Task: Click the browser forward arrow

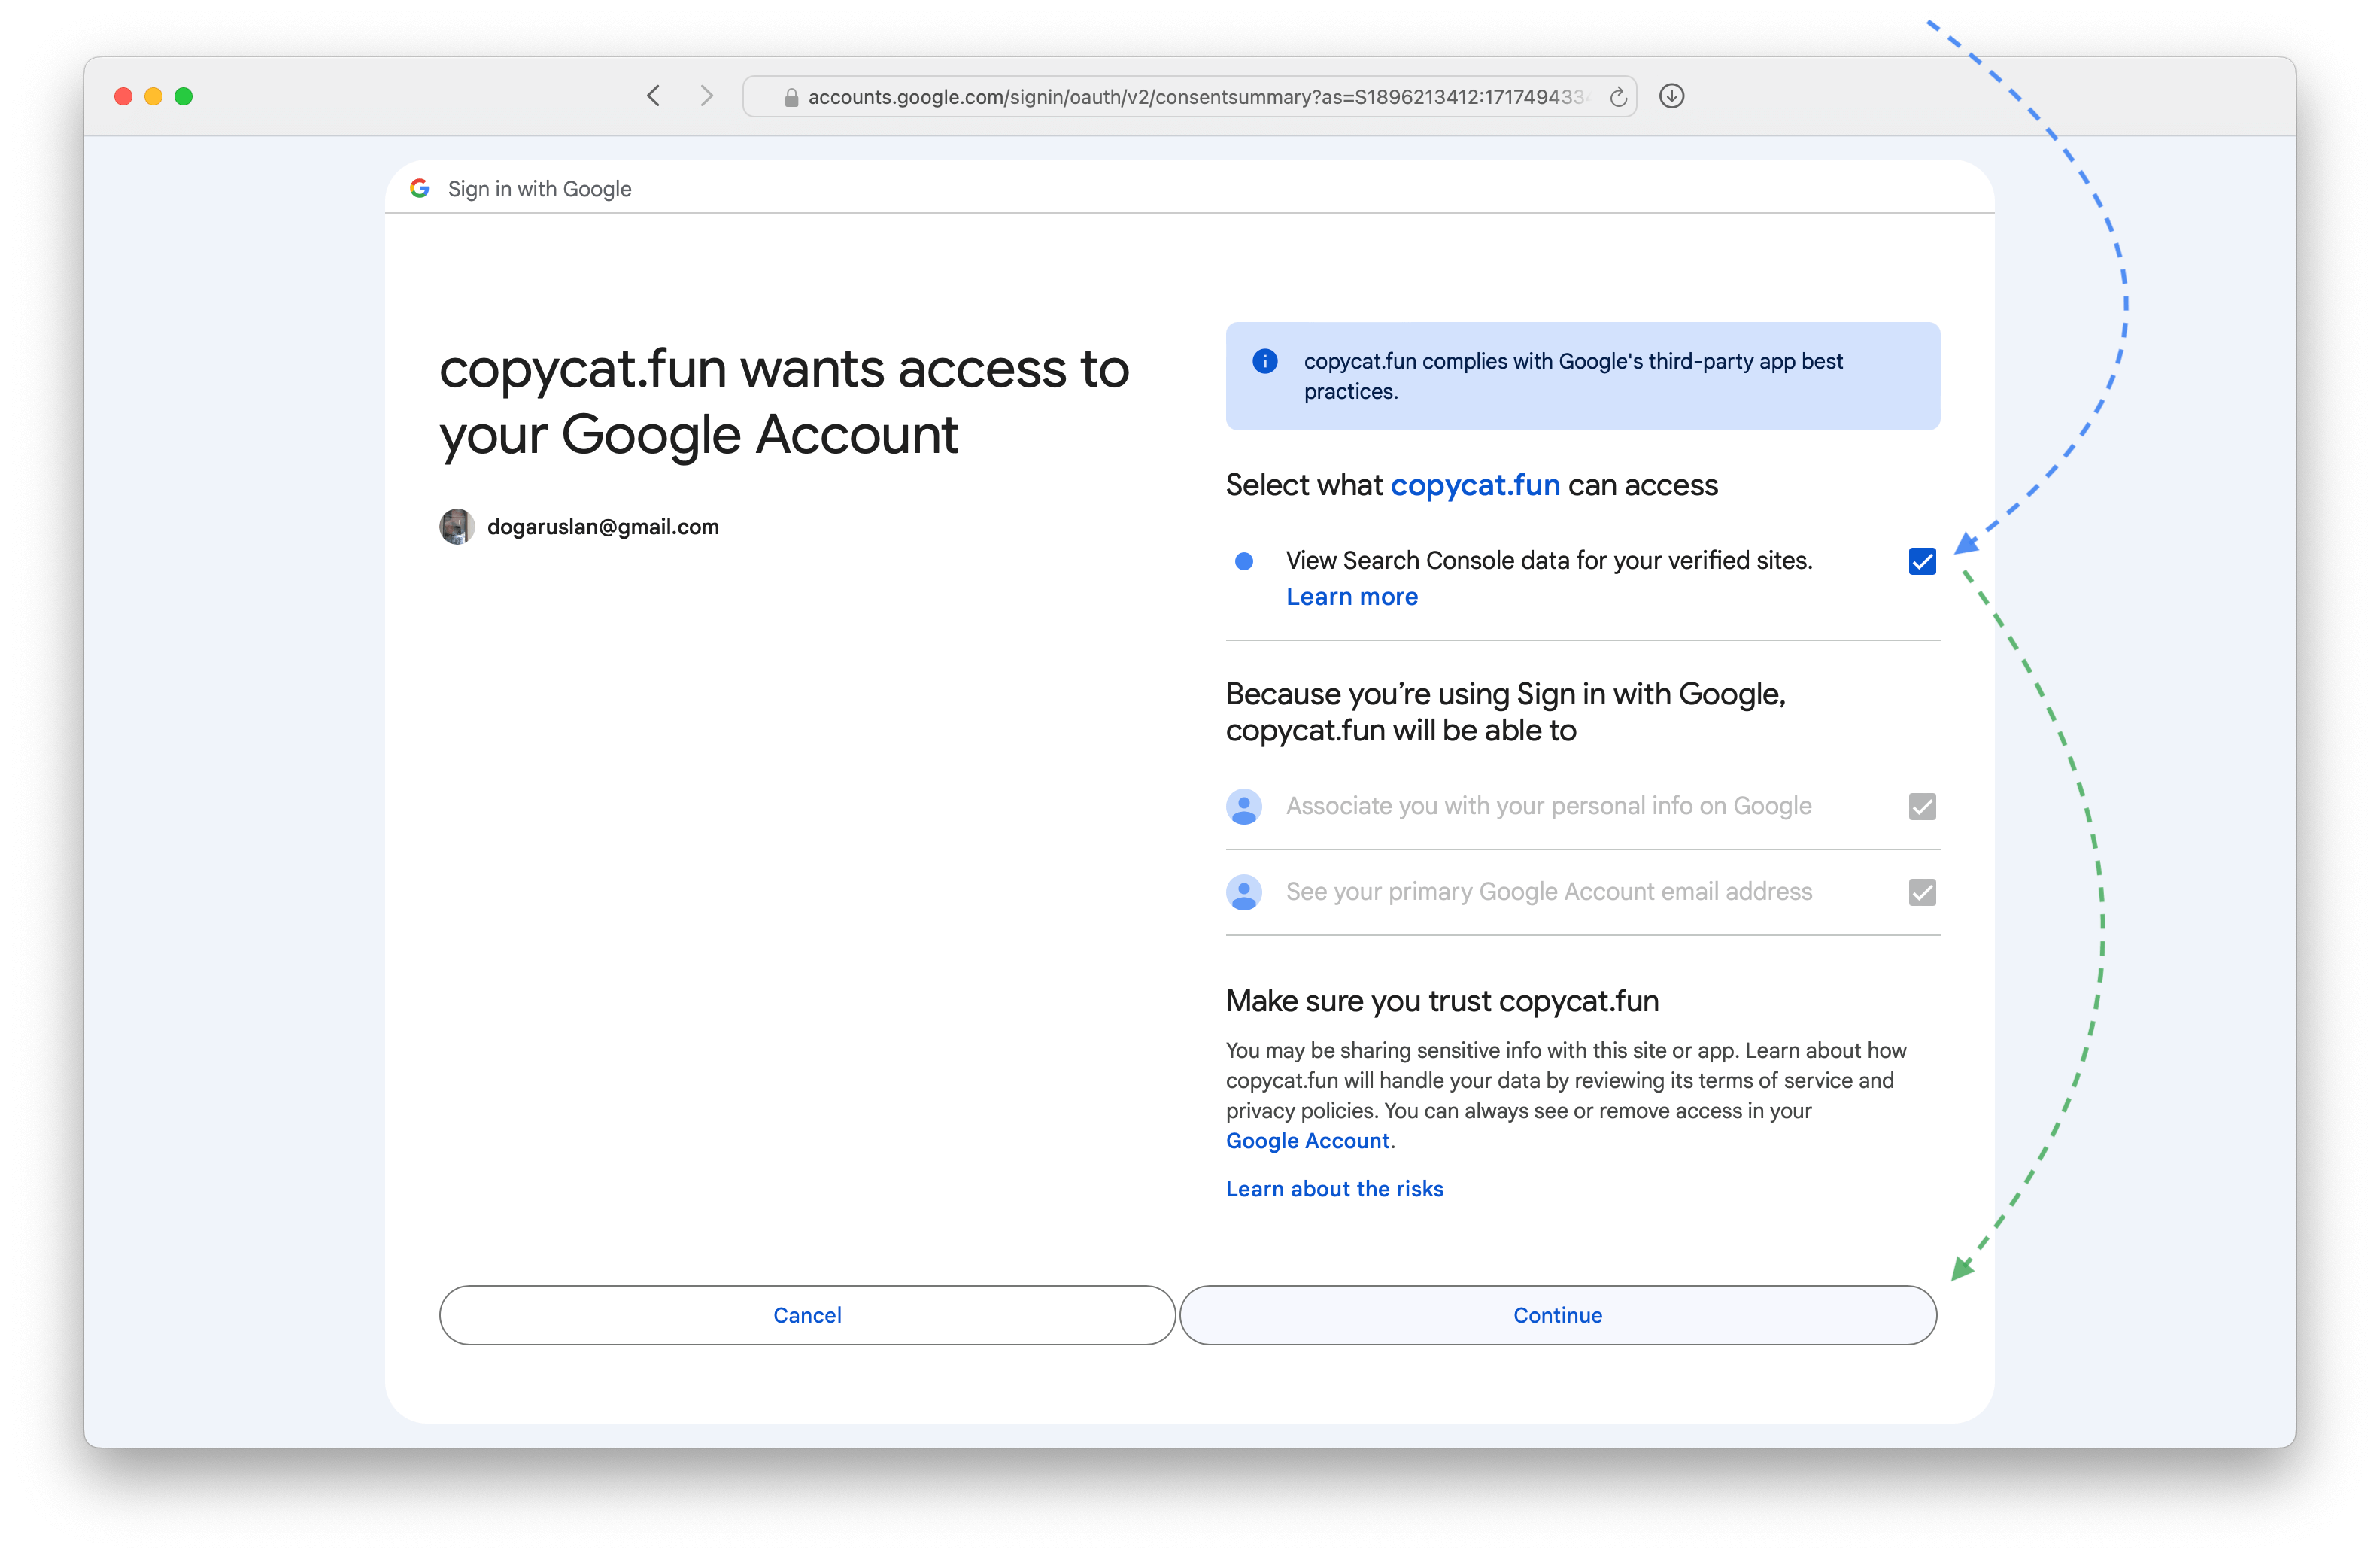Action: pos(706,96)
